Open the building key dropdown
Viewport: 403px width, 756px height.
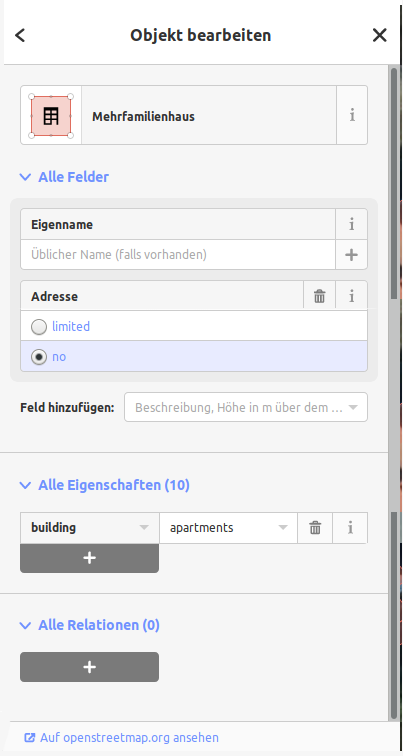tap(90, 528)
